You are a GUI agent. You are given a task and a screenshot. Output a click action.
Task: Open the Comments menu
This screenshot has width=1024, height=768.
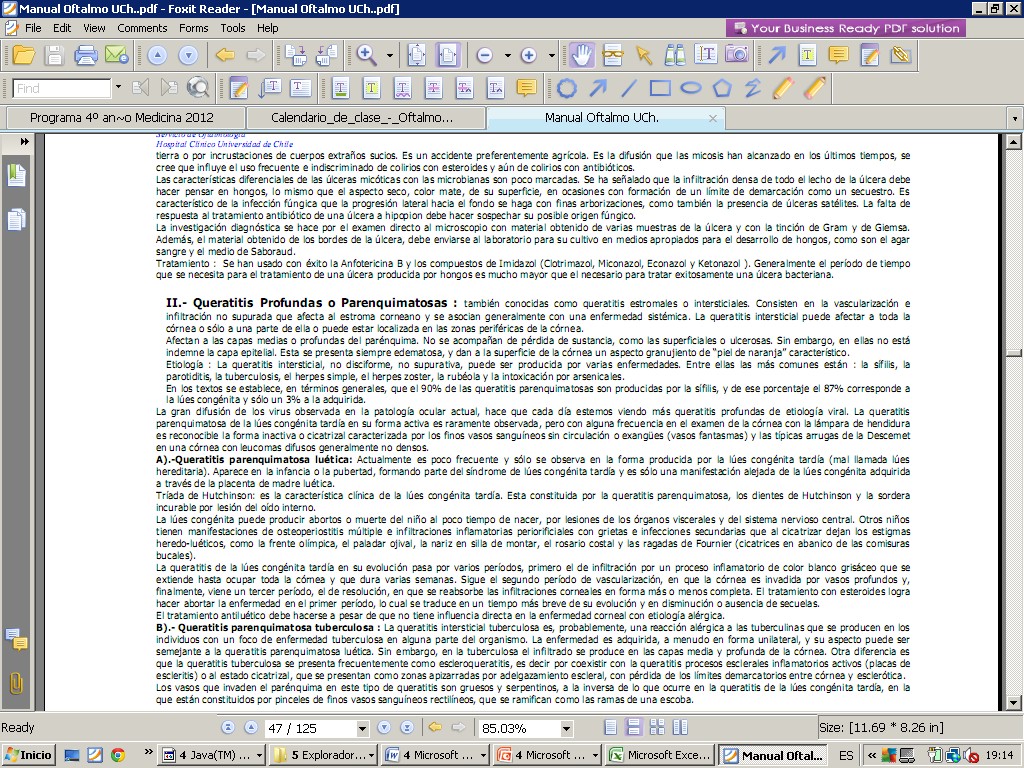pos(142,28)
